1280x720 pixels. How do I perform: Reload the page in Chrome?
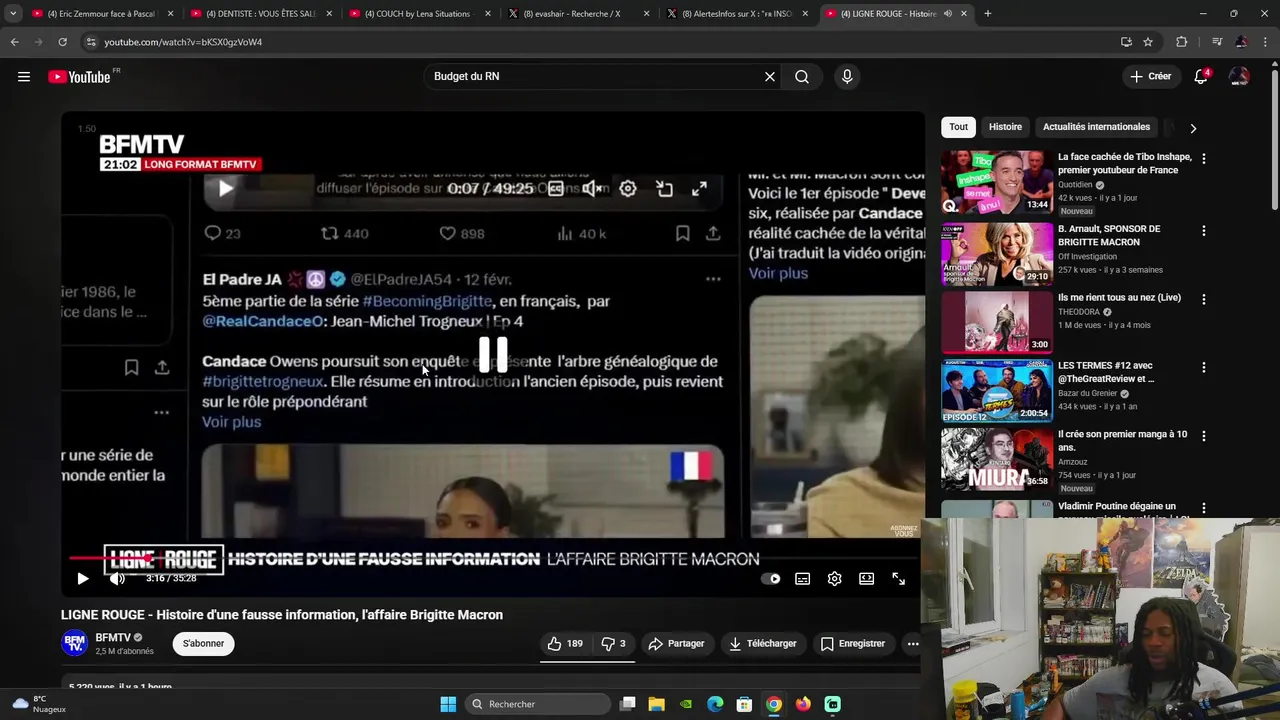(x=62, y=42)
